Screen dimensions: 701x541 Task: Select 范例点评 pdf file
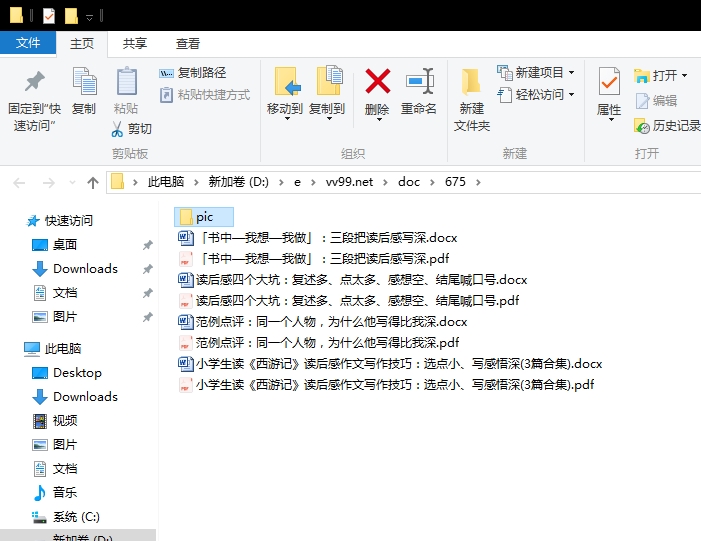[318, 342]
